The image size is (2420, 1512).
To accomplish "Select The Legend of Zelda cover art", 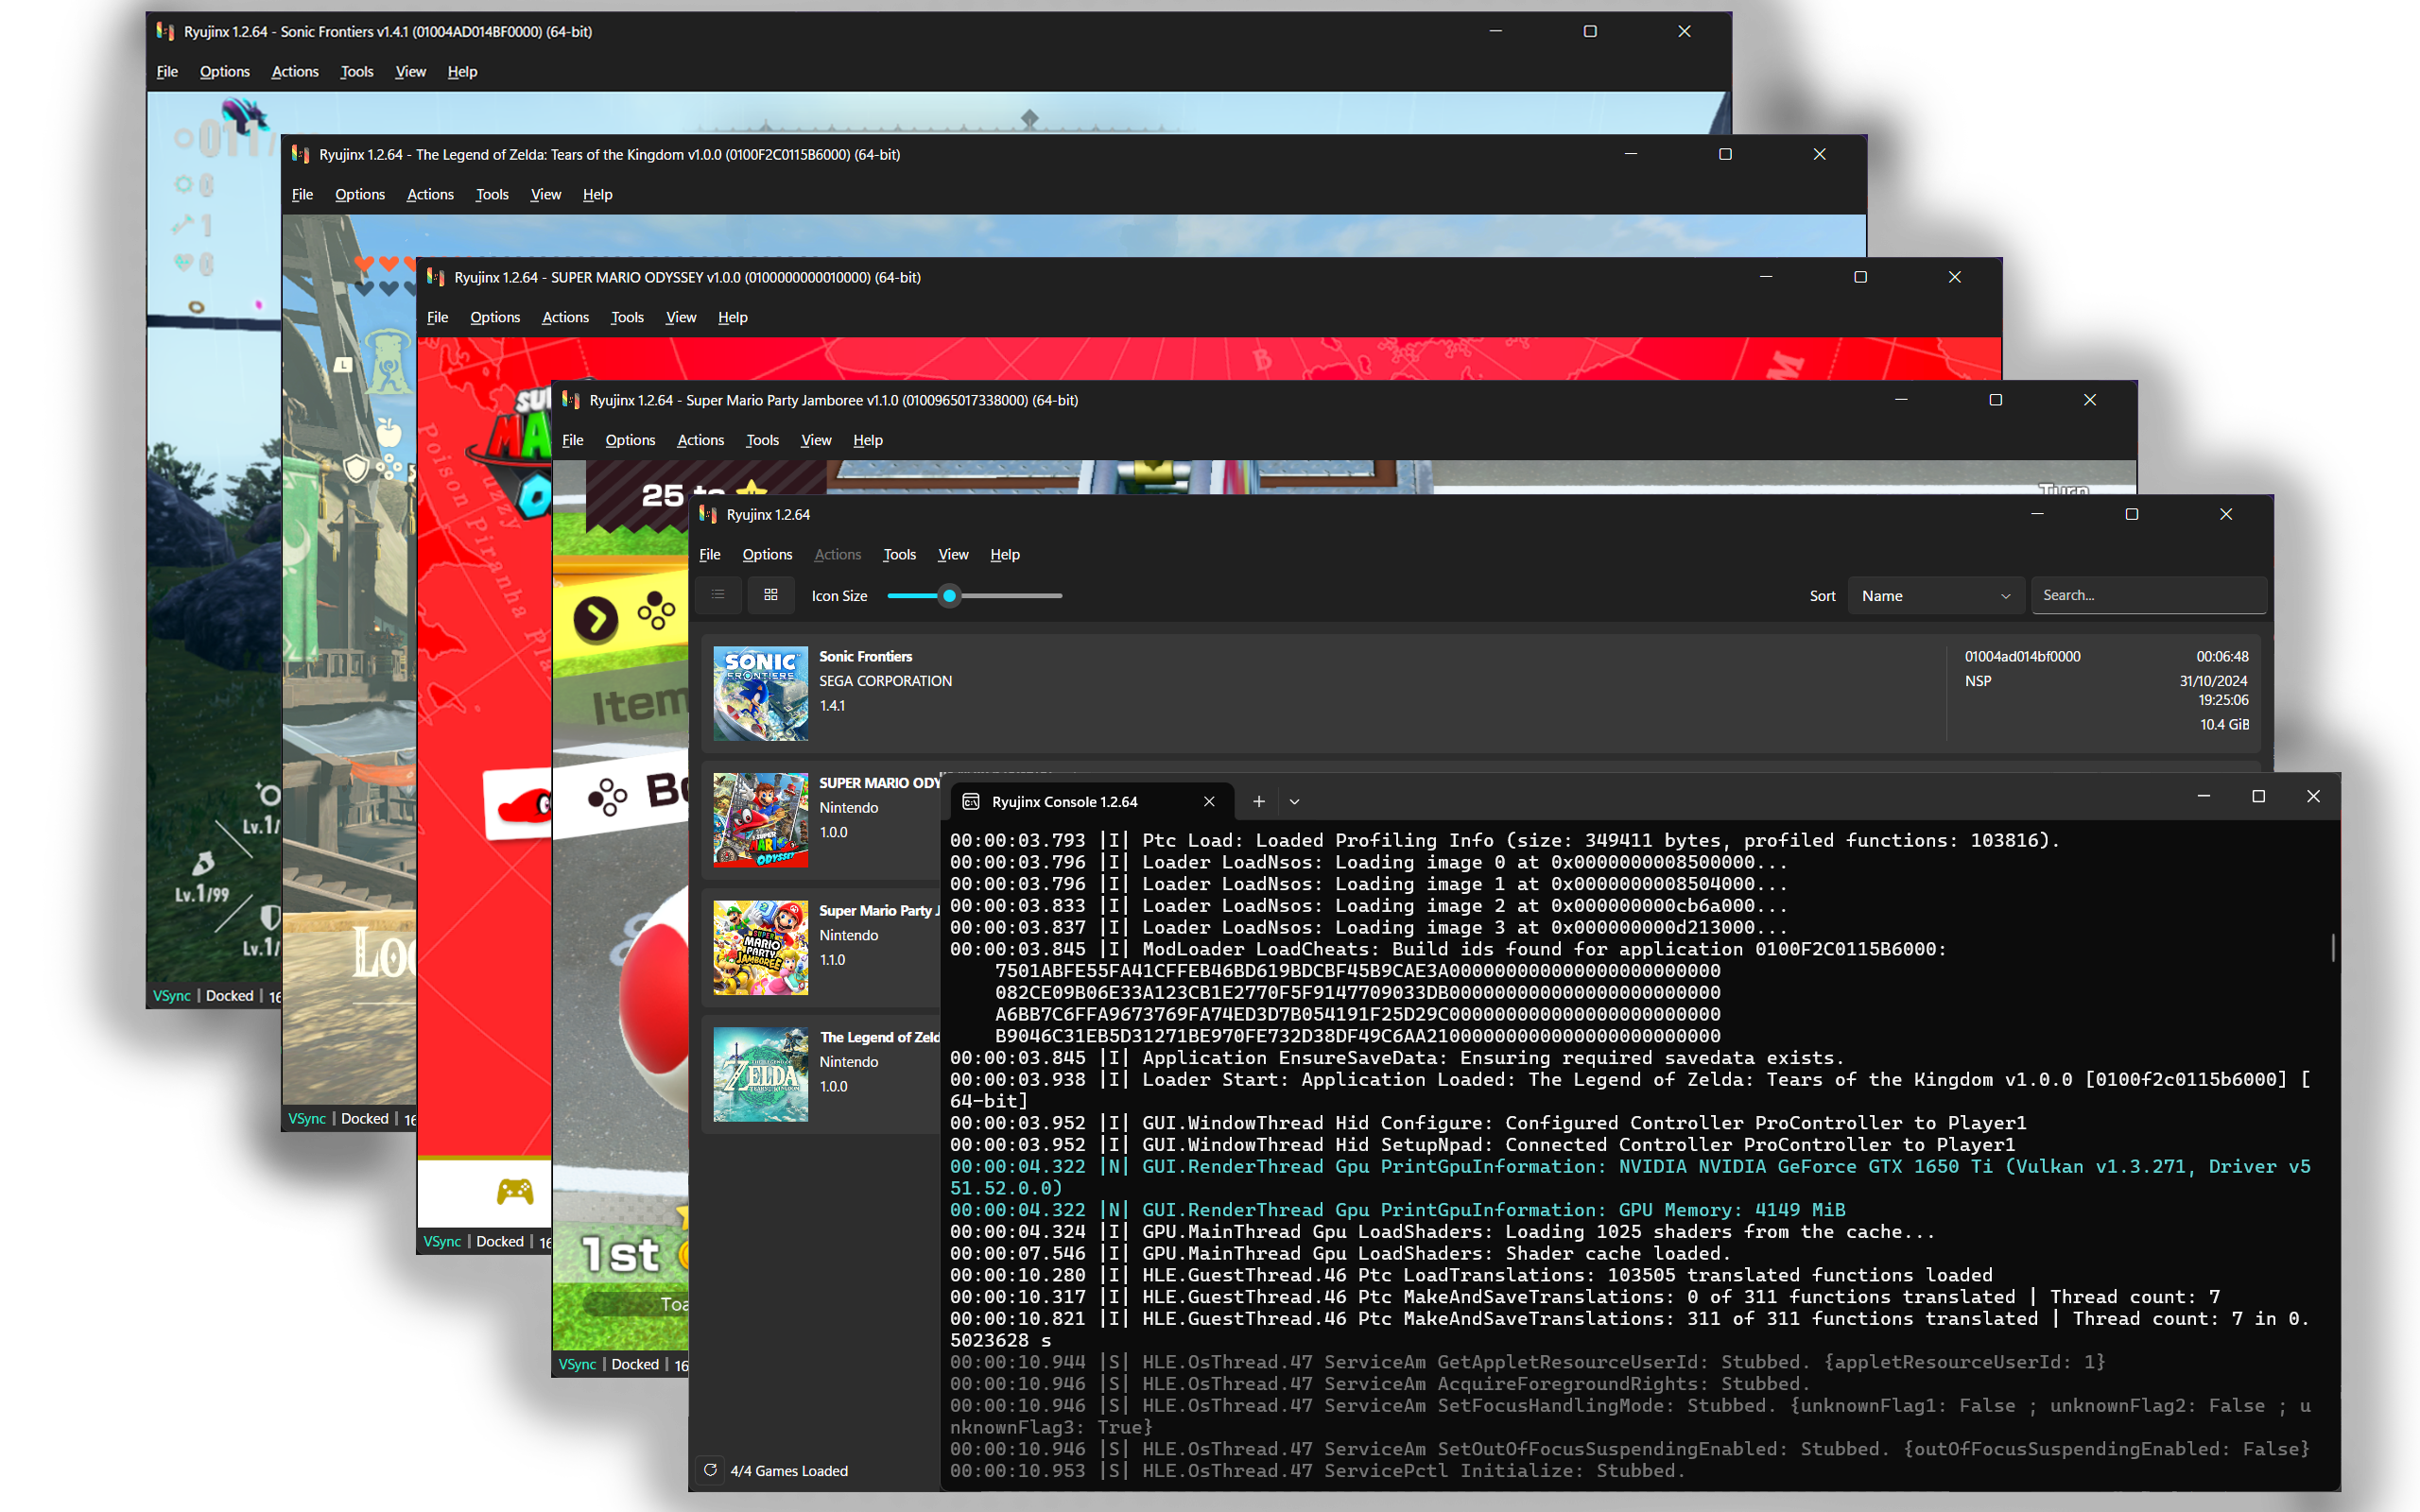I will coord(760,1074).
